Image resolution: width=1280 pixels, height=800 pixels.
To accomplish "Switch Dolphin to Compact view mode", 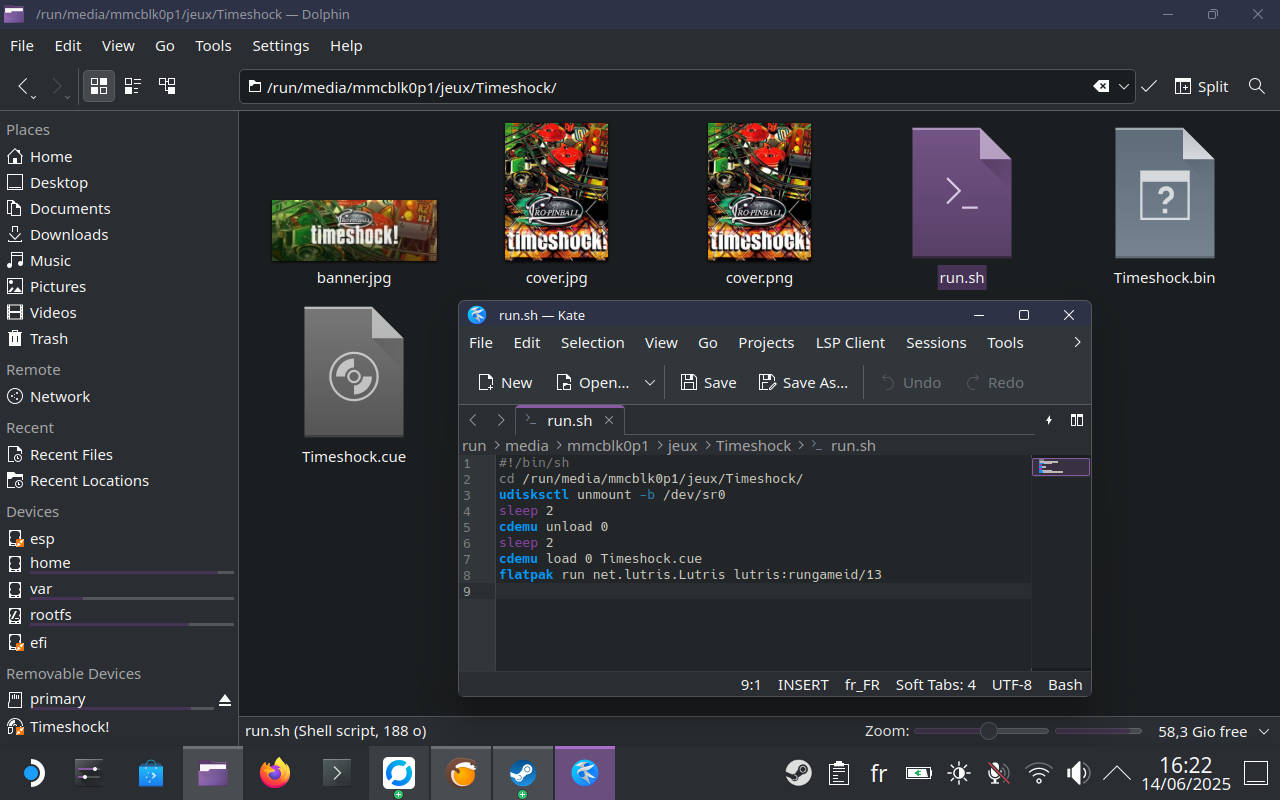I will point(132,86).
